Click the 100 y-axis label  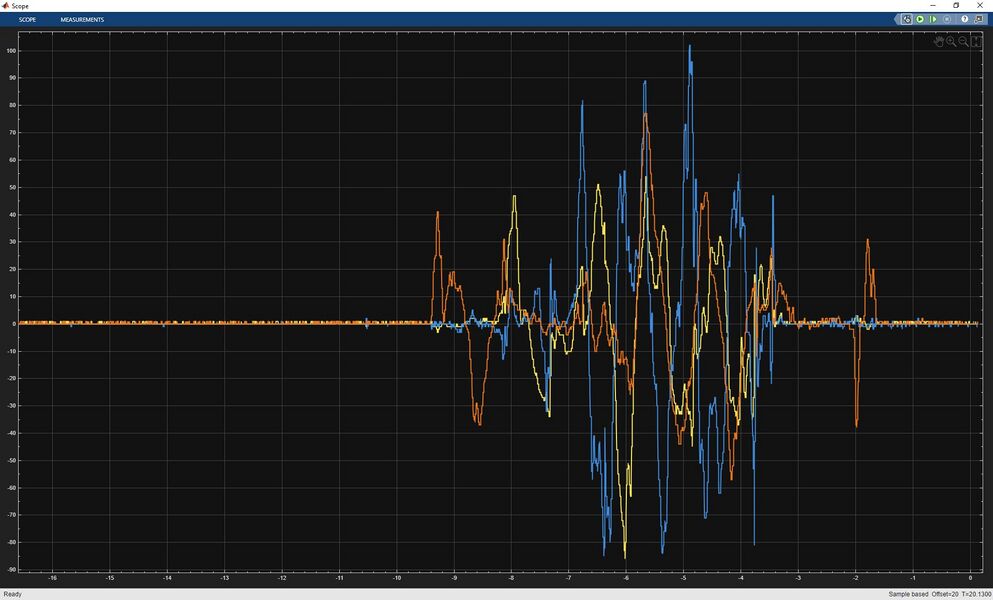click(11, 51)
